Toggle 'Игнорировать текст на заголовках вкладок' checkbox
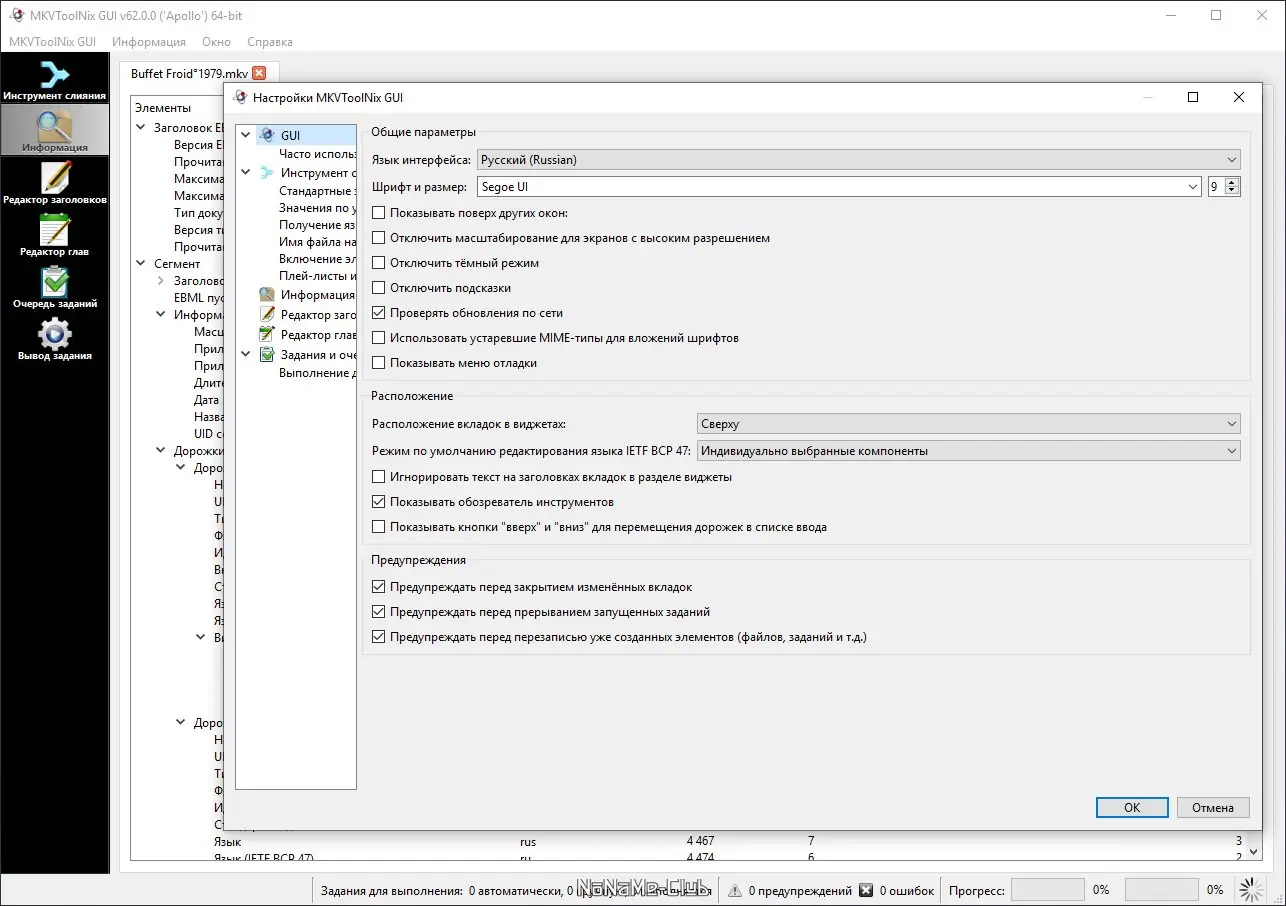The width and height of the screenshot is (1286, 906). pos(378,477)
